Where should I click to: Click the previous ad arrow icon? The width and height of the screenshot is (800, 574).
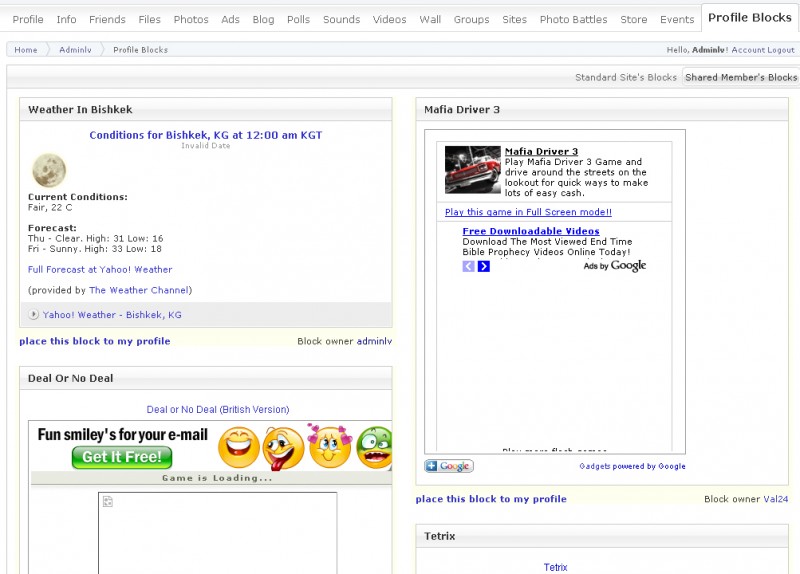tap(468, 266)
